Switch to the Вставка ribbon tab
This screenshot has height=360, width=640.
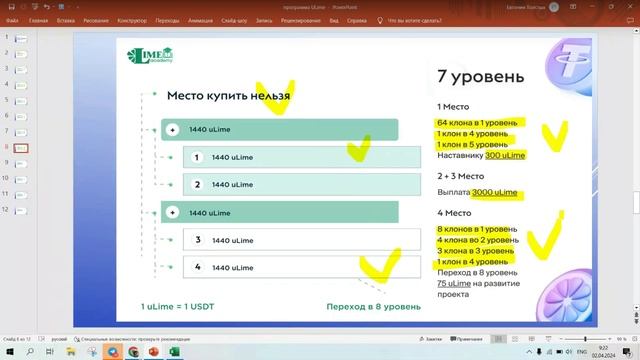66,20
